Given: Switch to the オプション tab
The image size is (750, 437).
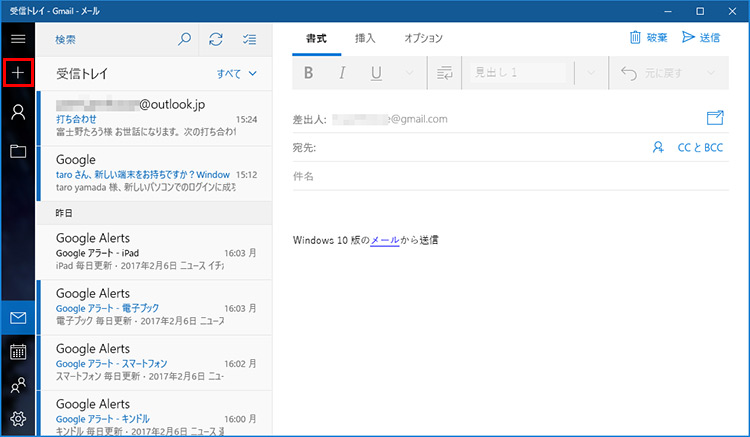Looking at the screenshot, I should pos(423,38).
